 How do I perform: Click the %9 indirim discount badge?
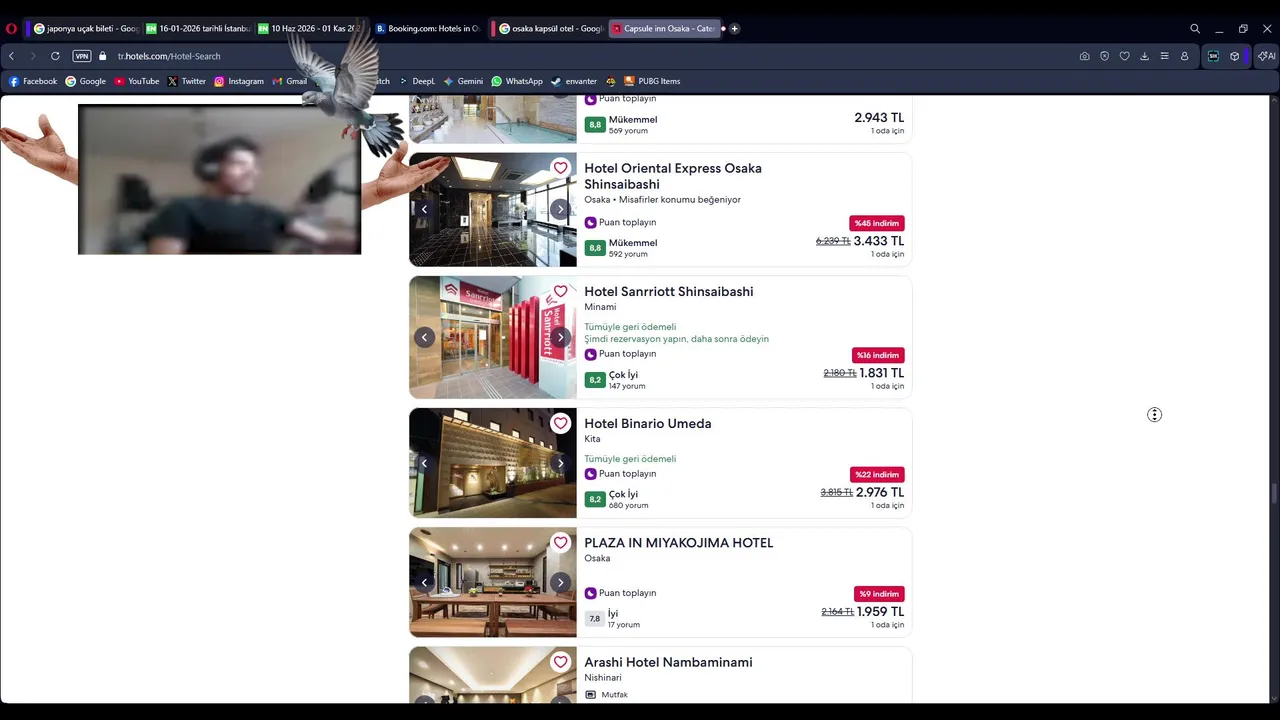click(x=880, y=594)
